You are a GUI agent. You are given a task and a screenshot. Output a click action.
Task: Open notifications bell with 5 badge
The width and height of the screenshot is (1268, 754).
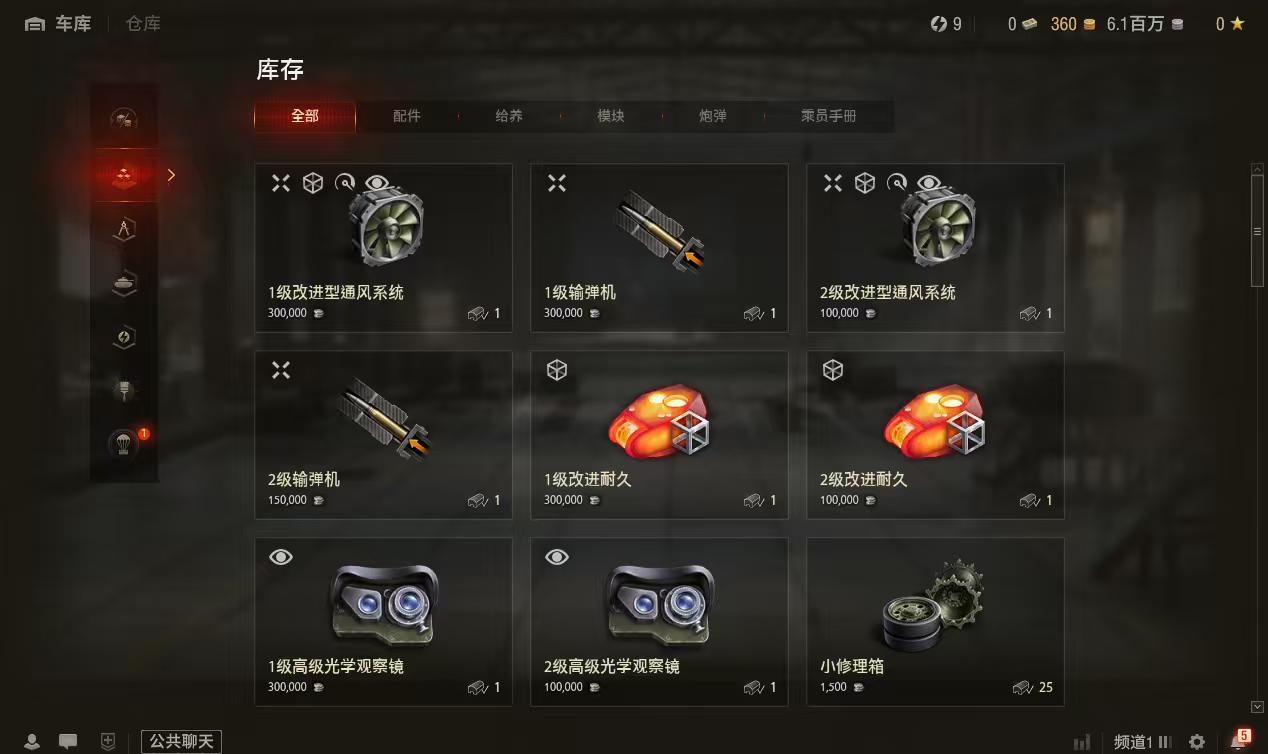pyautogui.click(x=1238, y=741)
